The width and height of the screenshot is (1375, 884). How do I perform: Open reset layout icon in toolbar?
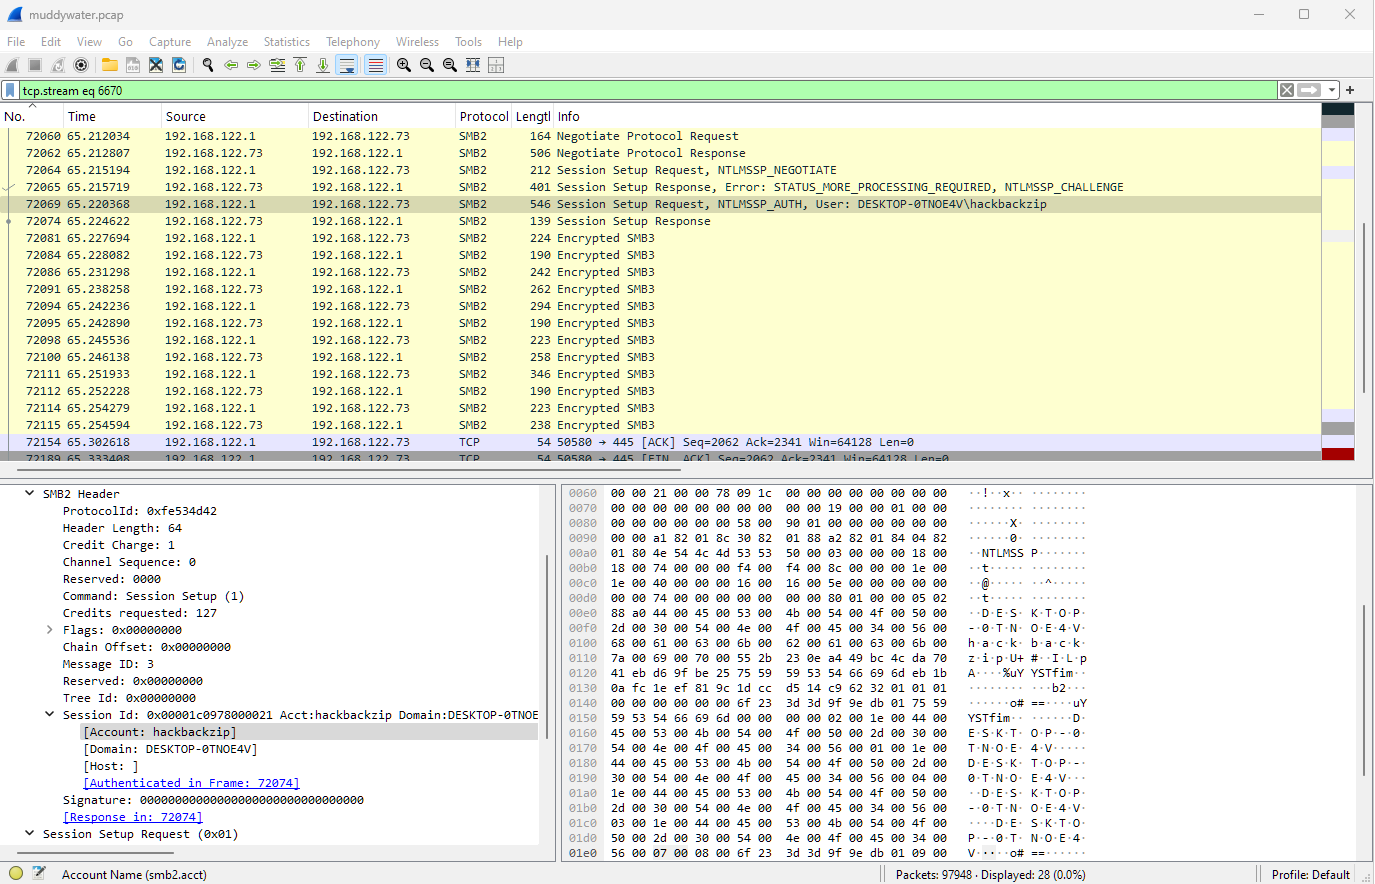(x=496, y=65)
